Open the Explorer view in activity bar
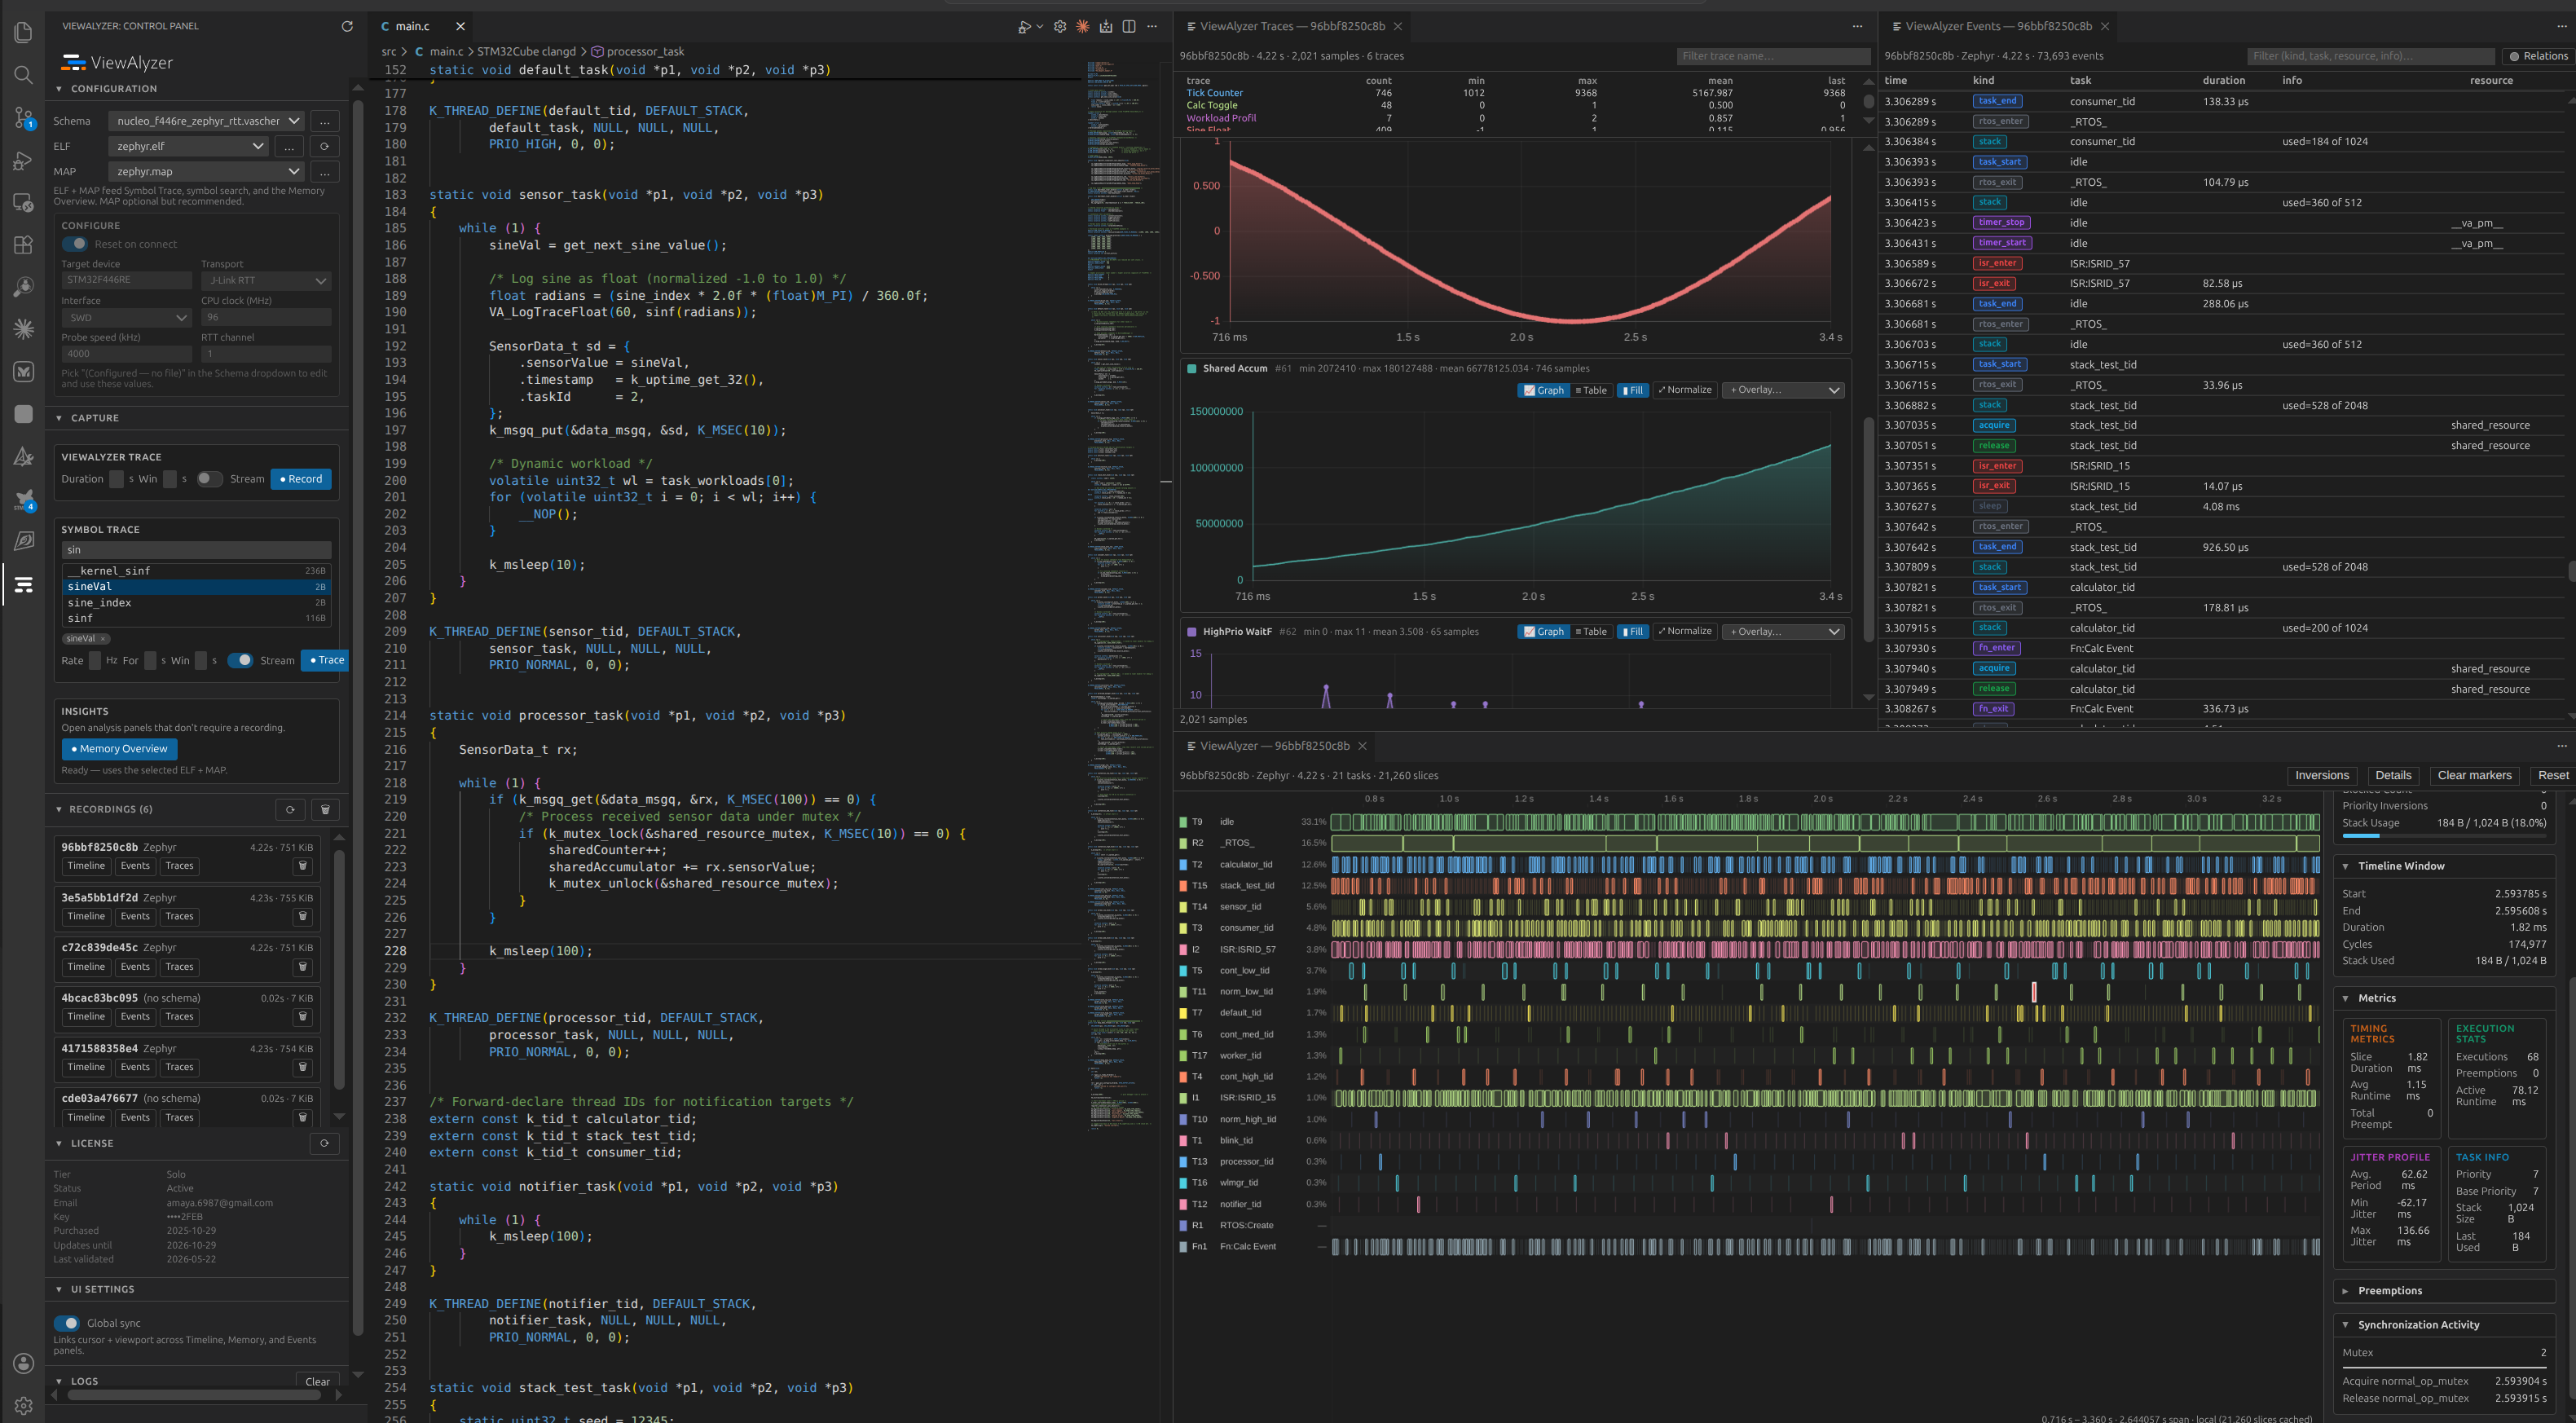The image size is (2576, 1423). coord(23,32)
